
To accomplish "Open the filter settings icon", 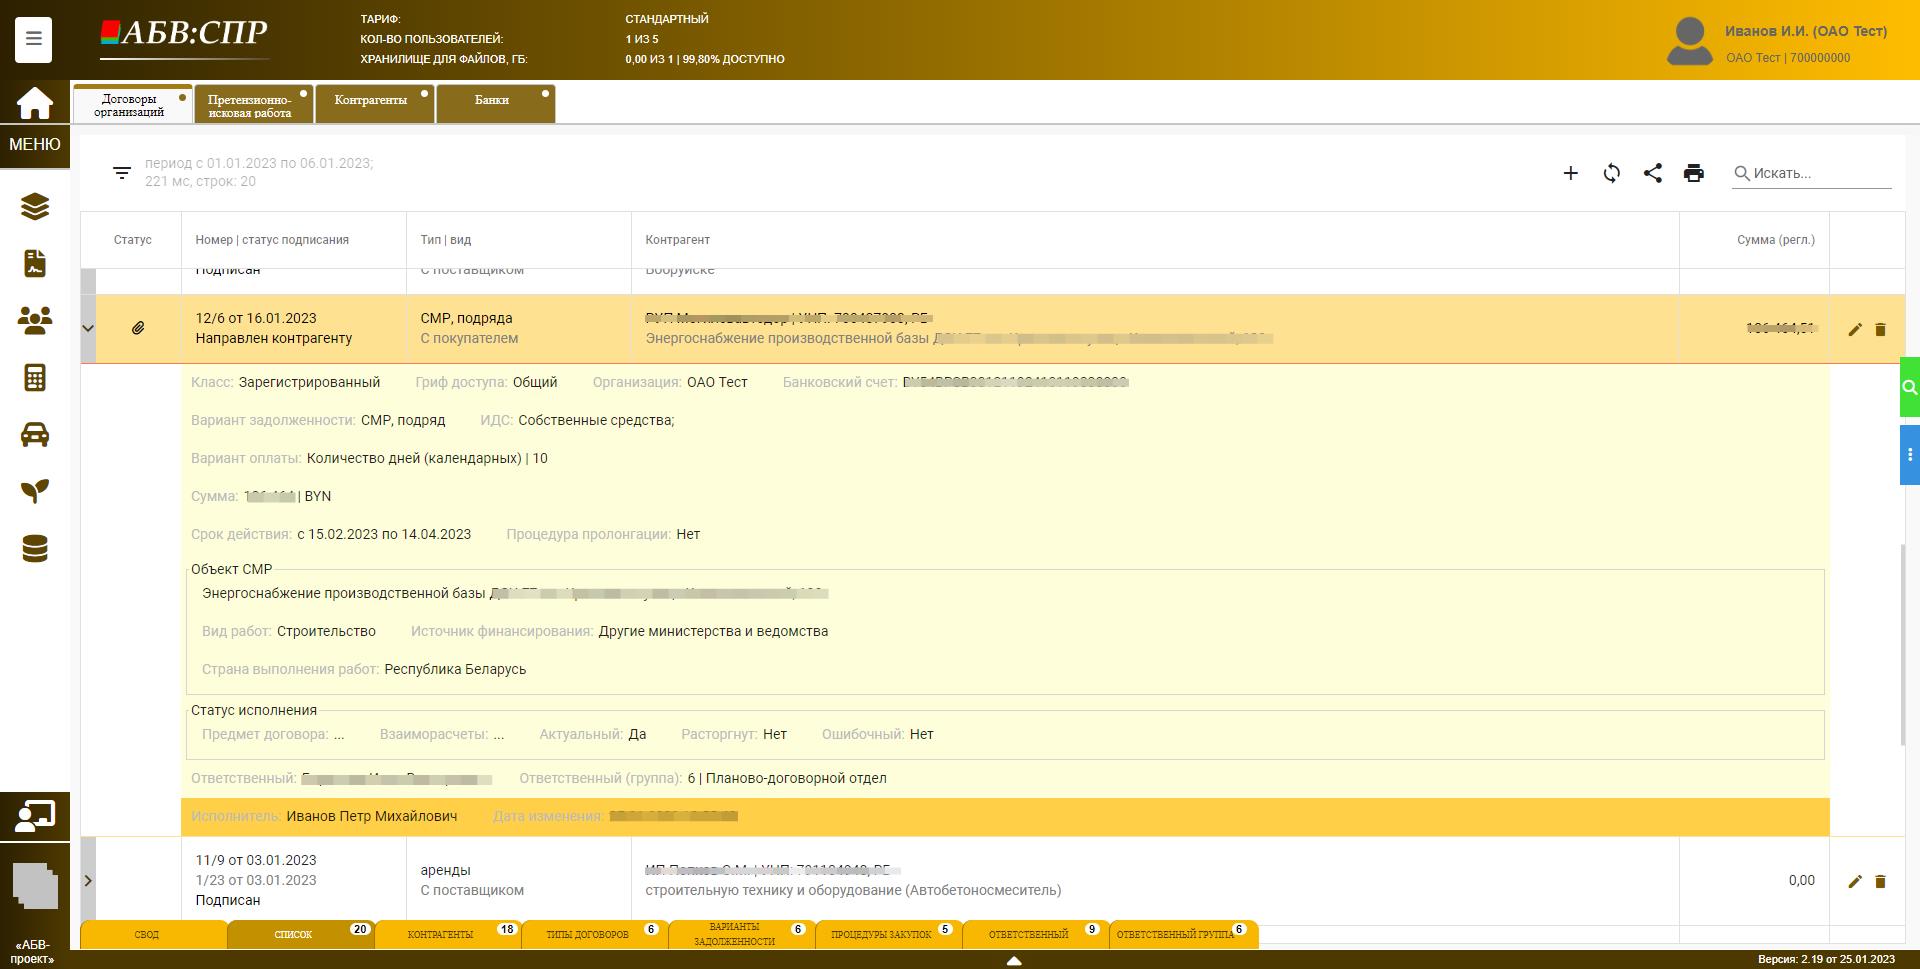I will [122, 172].
